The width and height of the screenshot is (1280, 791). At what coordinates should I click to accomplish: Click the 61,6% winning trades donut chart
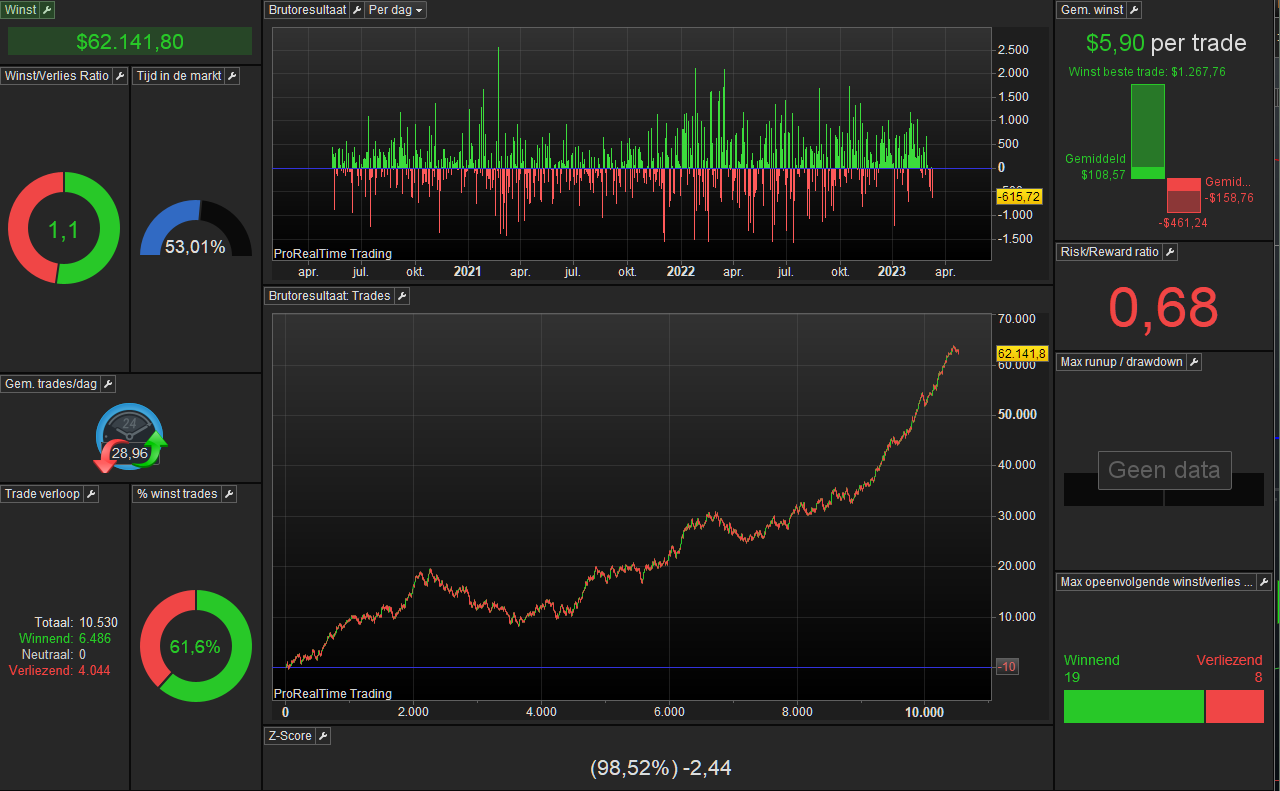pos(196,646)
